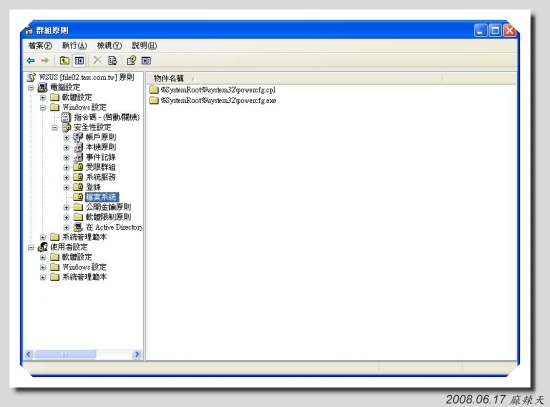Click the 使用者設定 user icon

pyautogui.click(x=42, y=247)
